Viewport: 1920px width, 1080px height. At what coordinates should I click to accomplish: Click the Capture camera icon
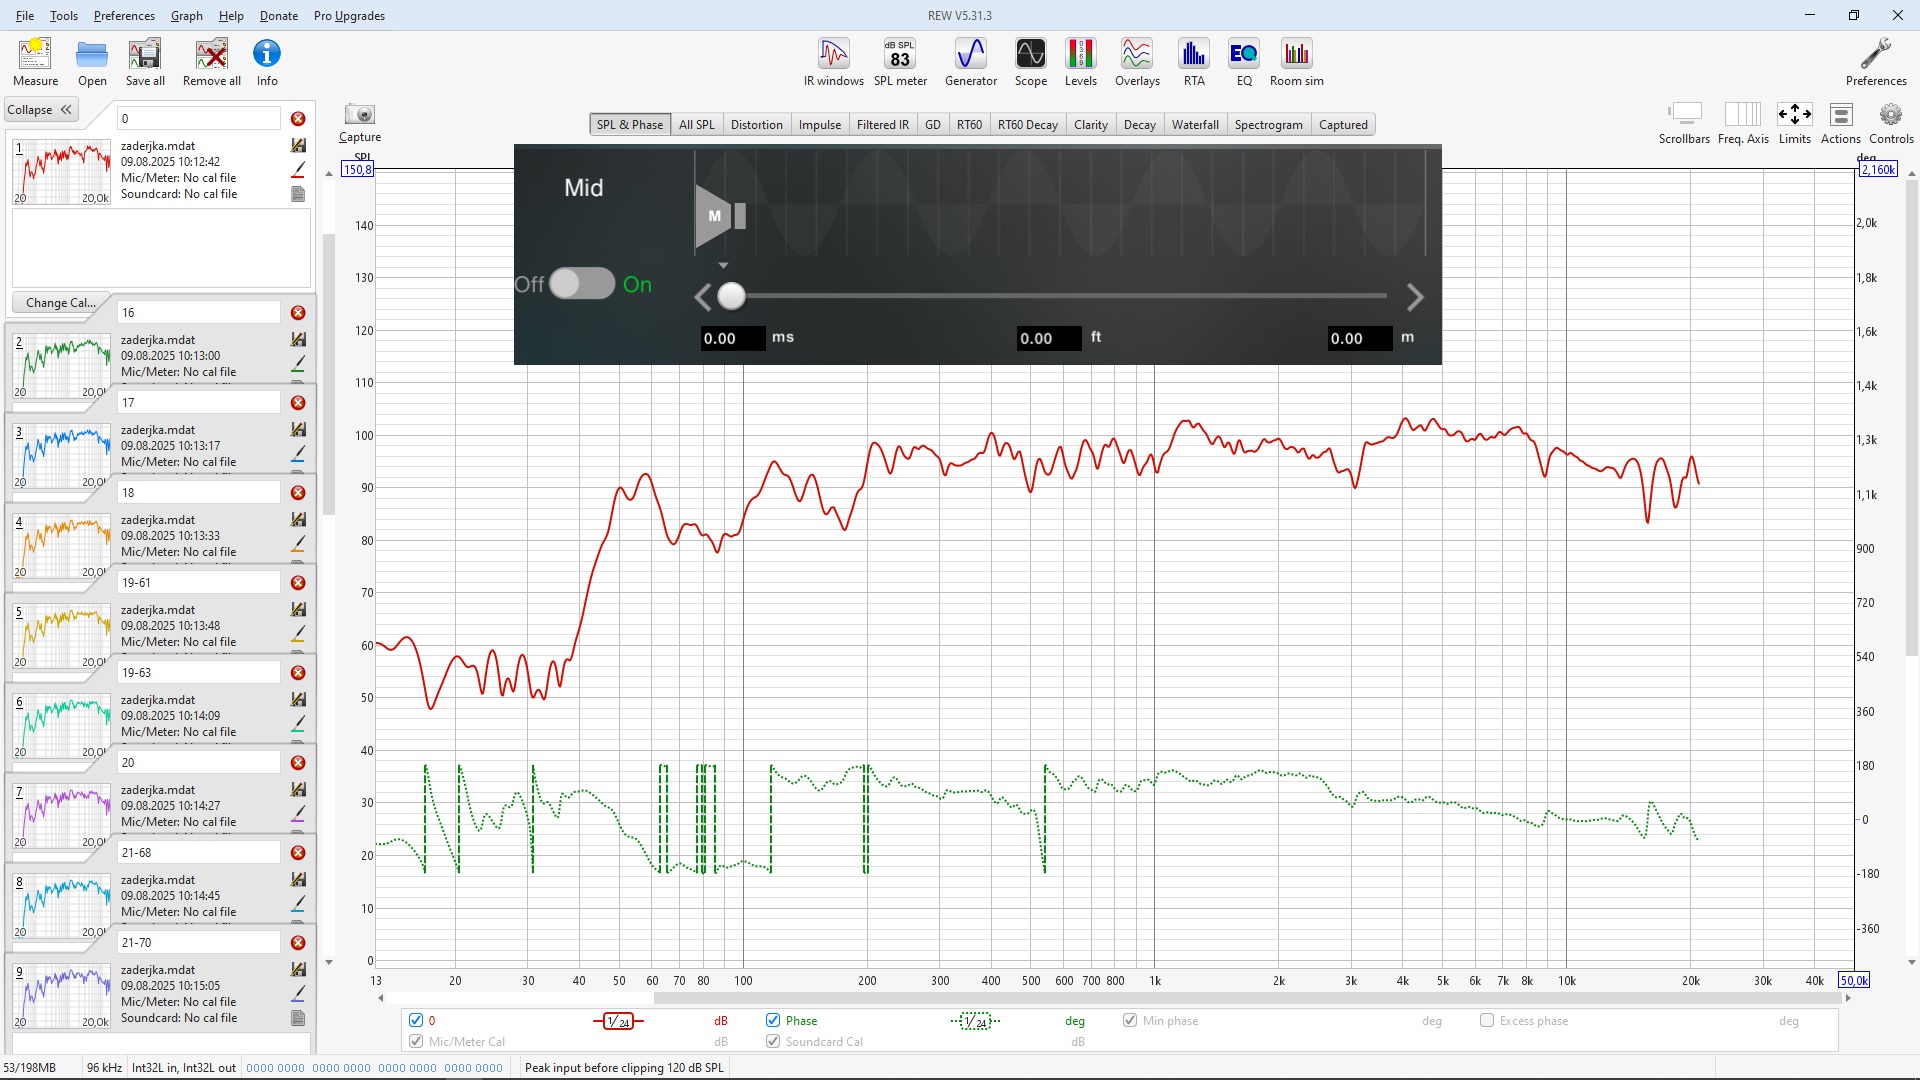(359, 115)
